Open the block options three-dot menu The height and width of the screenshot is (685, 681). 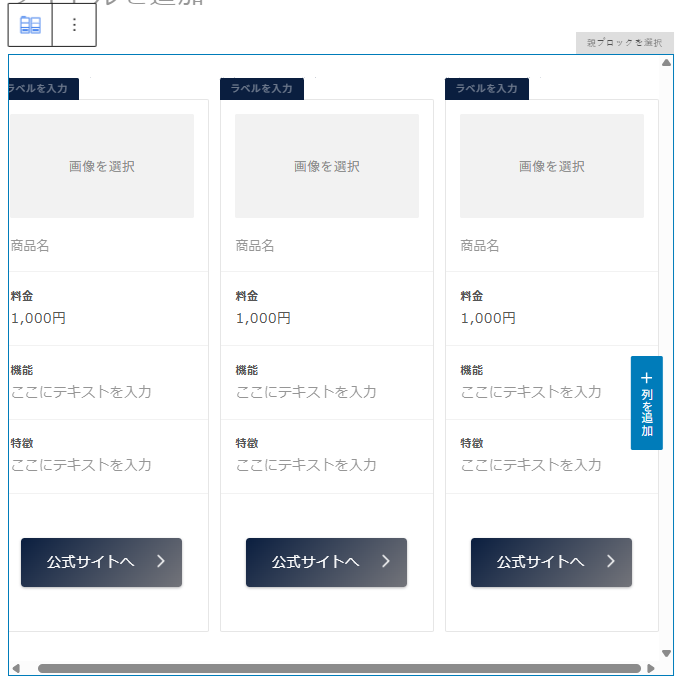74,25
